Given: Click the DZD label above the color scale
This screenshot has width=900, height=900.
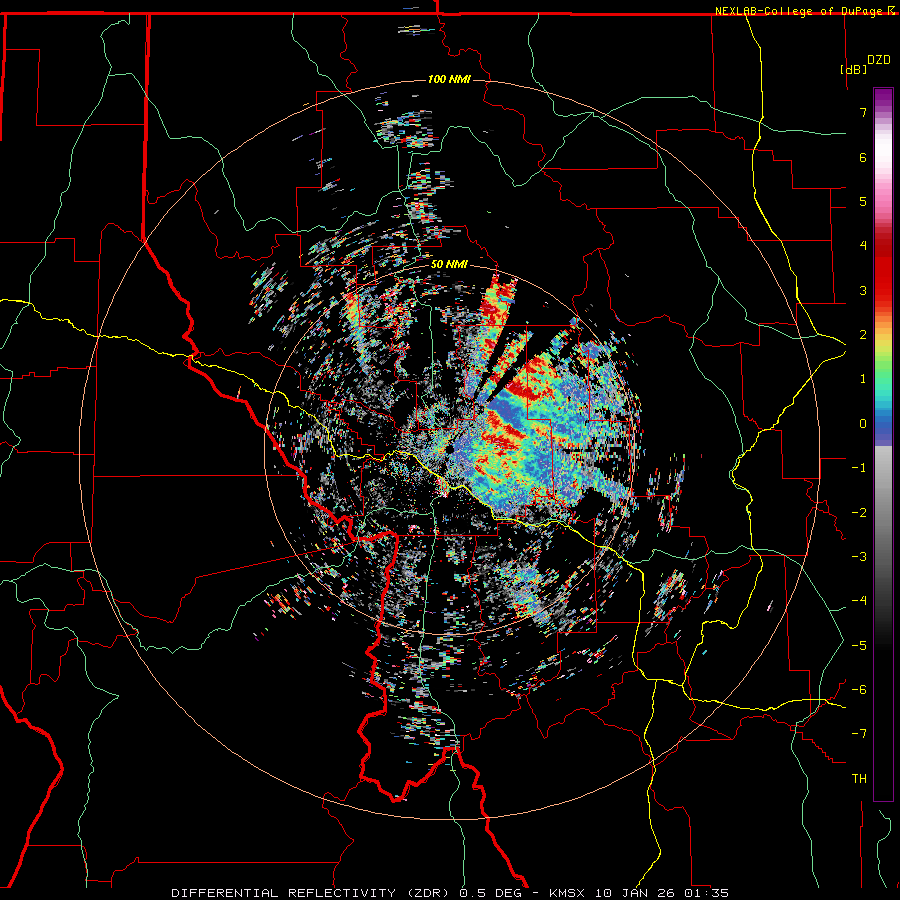Looking at the screenshot, I should tap(879, 60).
